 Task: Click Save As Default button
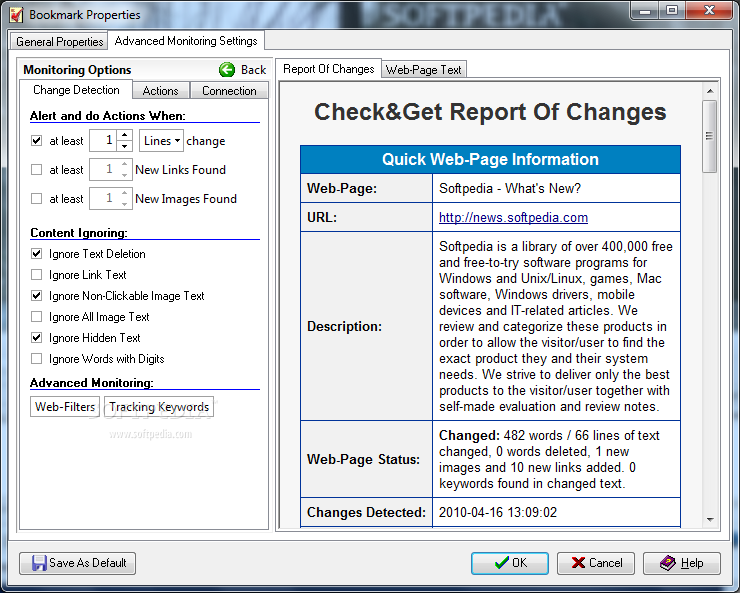click(x=77, y=563)
